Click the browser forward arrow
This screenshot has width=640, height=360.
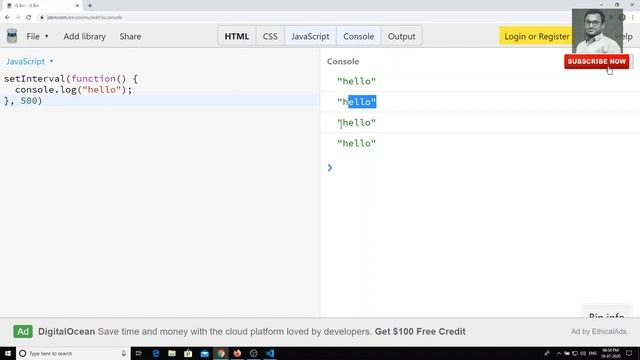[18, 18]
